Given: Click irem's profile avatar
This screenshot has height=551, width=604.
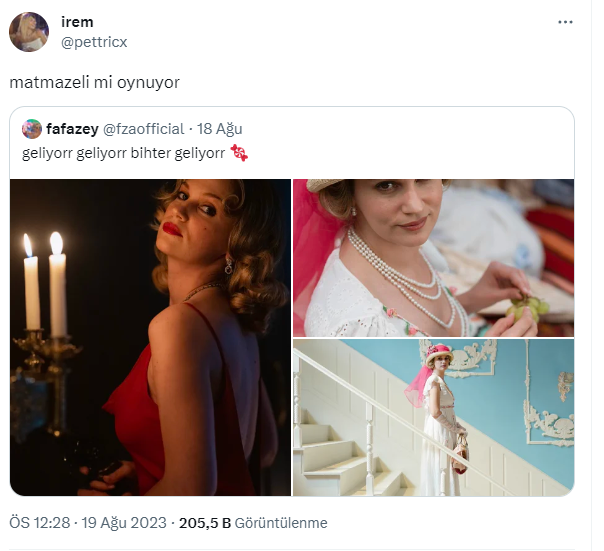Looking at the screenshot, I should pyautogui.click(x=28, y=32).
